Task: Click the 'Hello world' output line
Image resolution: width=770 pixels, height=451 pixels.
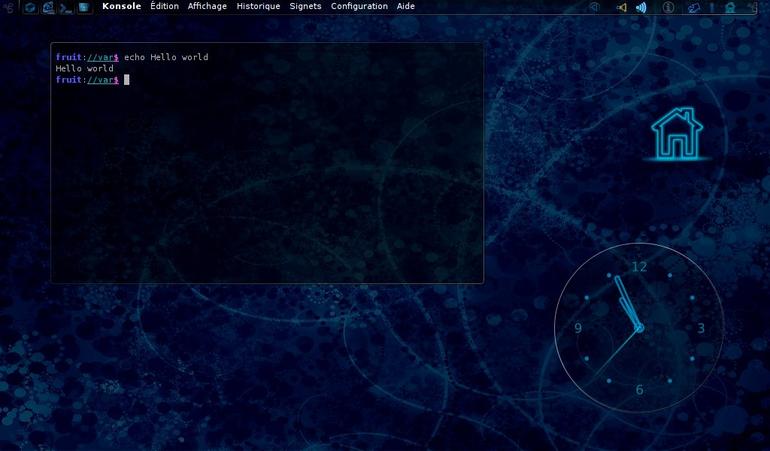Action: click(x=84, y=68)
